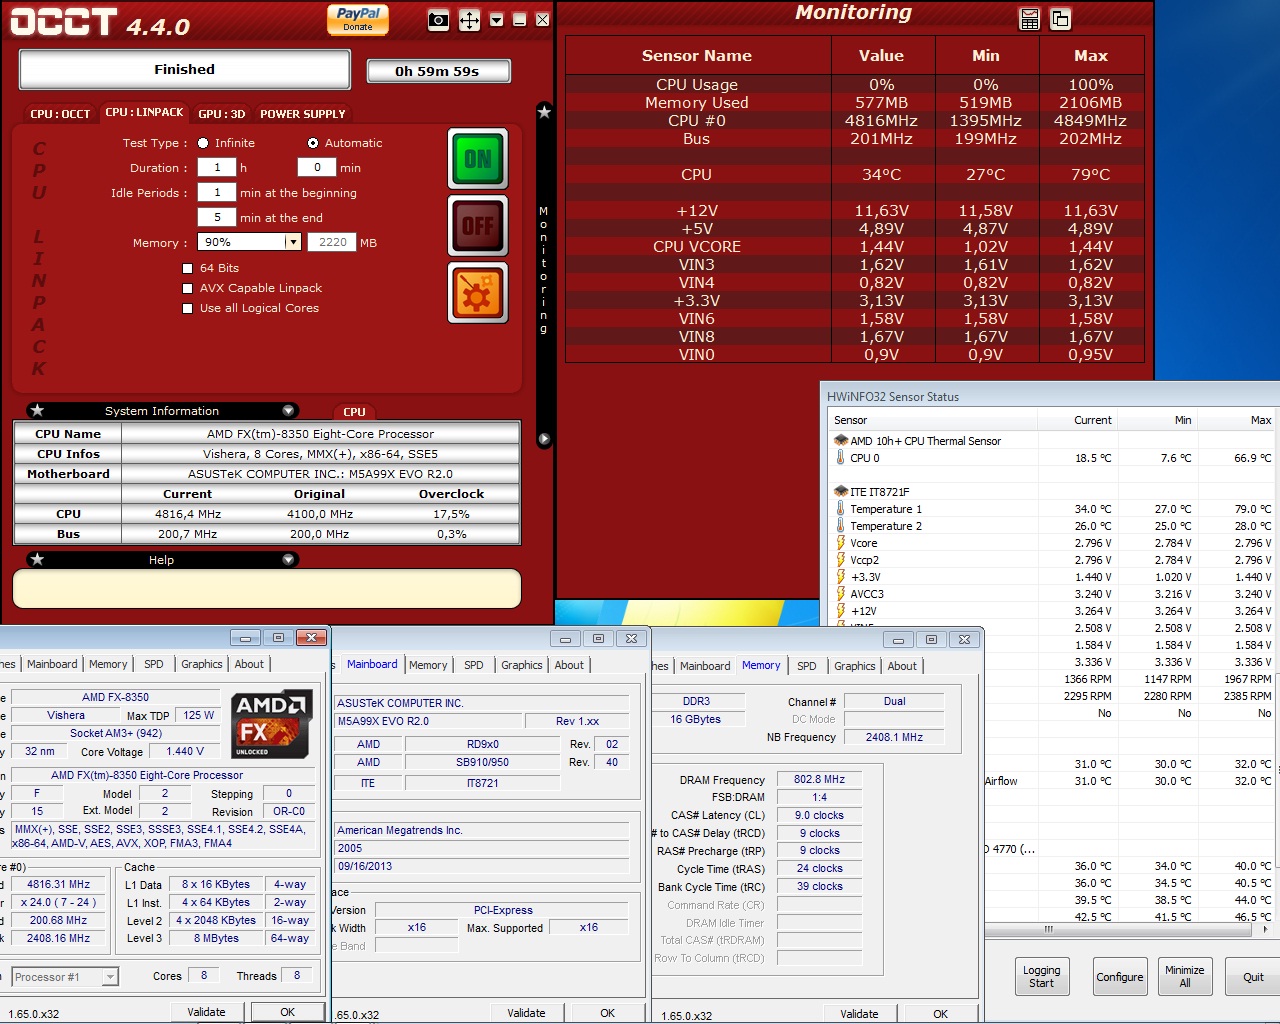The height and width of the screenshot is (1024, 1280).
Task: Click the thermometer icon beside CPU 0
Action: pos(840,458)
